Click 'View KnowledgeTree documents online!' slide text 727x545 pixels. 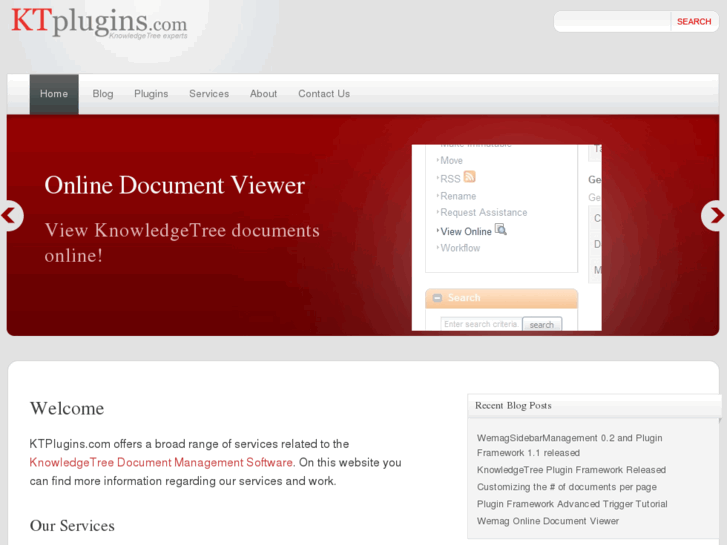182,243
